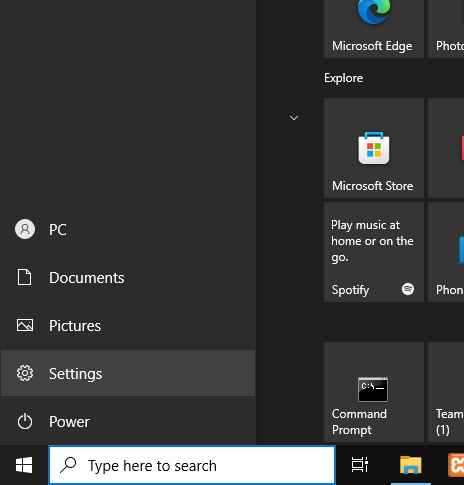Open File Explorer from the taskbar
The image size is (464, 485).
tap(411, 465)
